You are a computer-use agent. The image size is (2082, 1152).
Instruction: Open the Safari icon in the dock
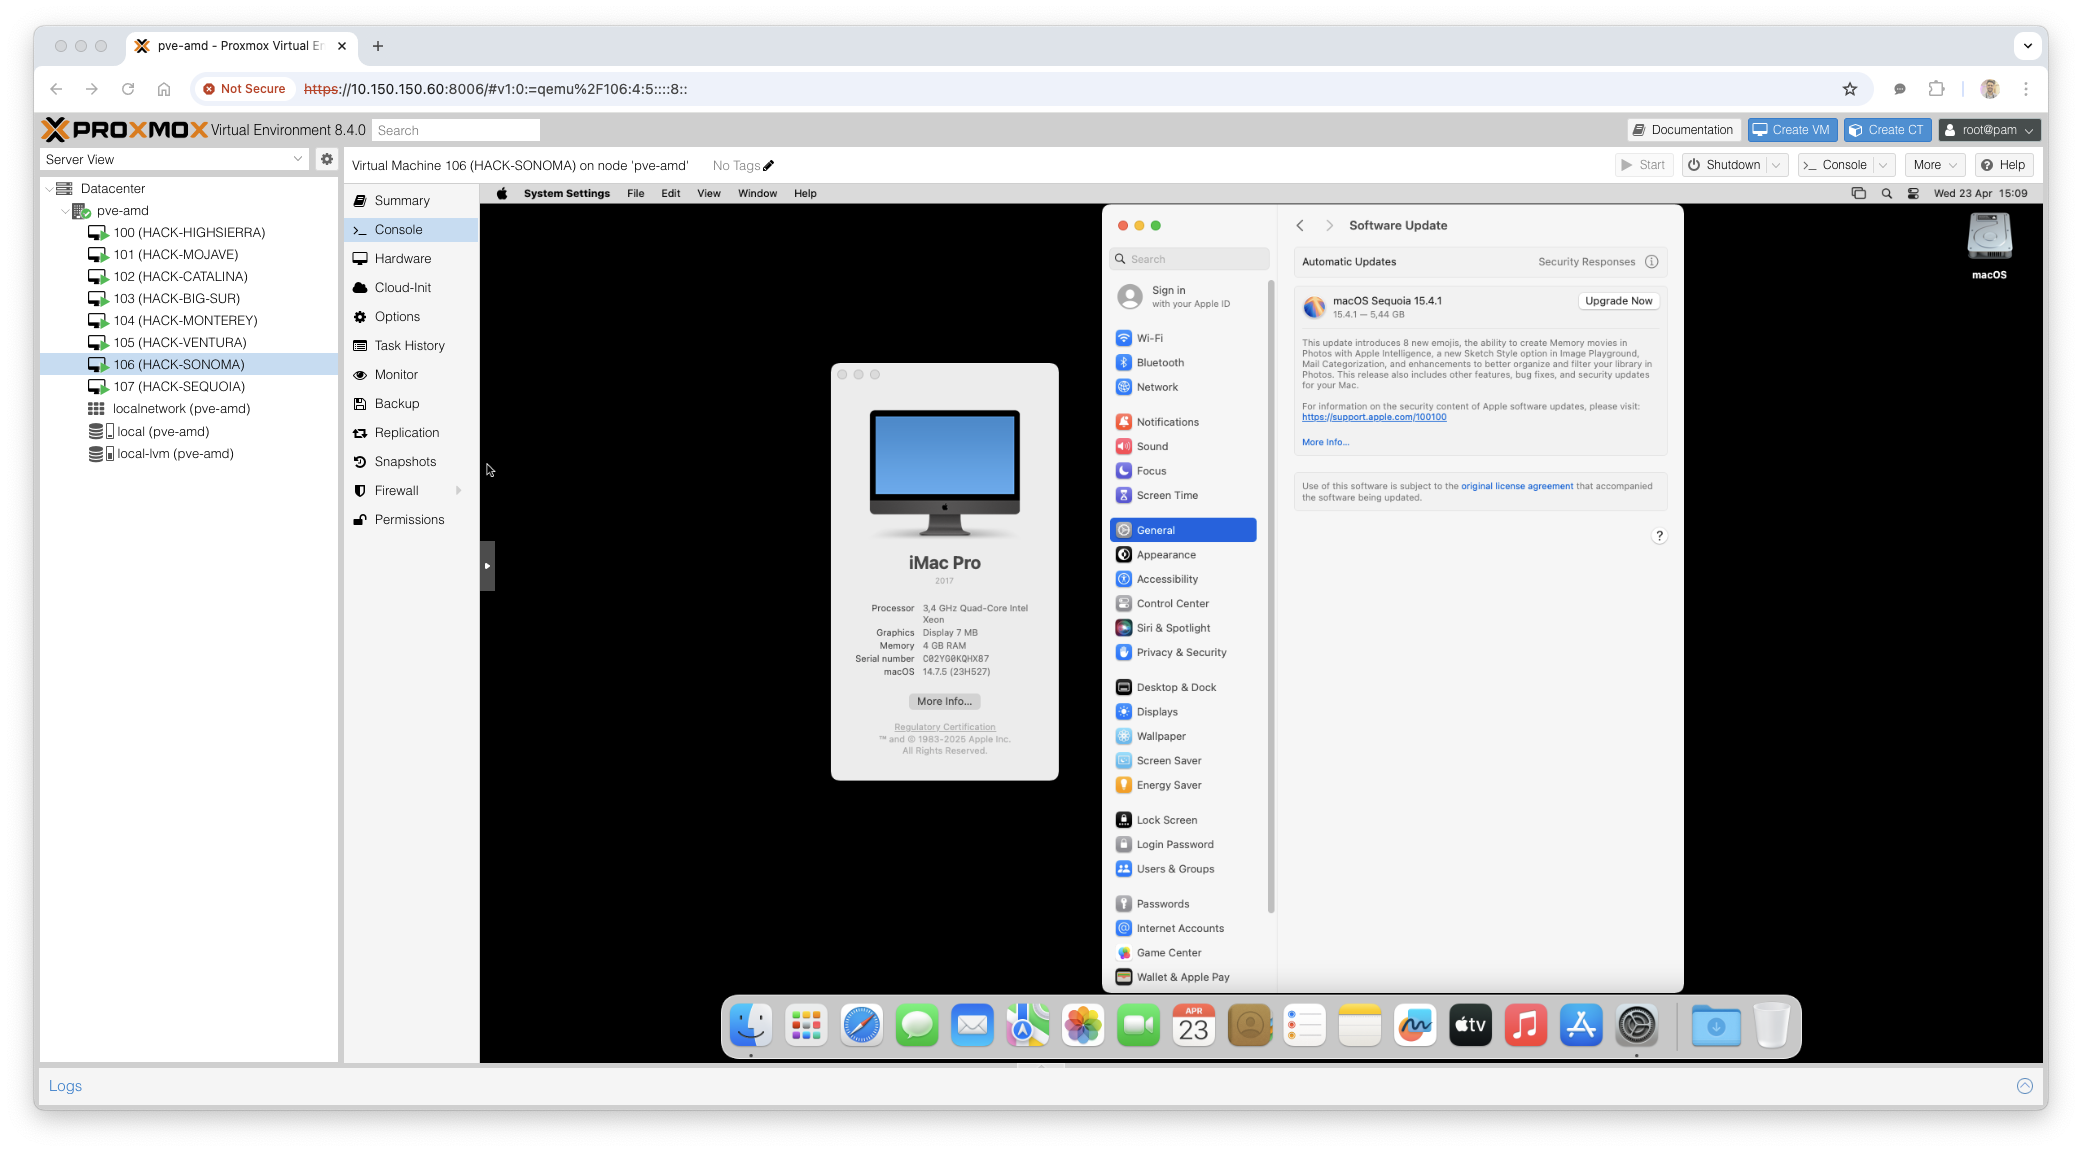pos(861,1026)
